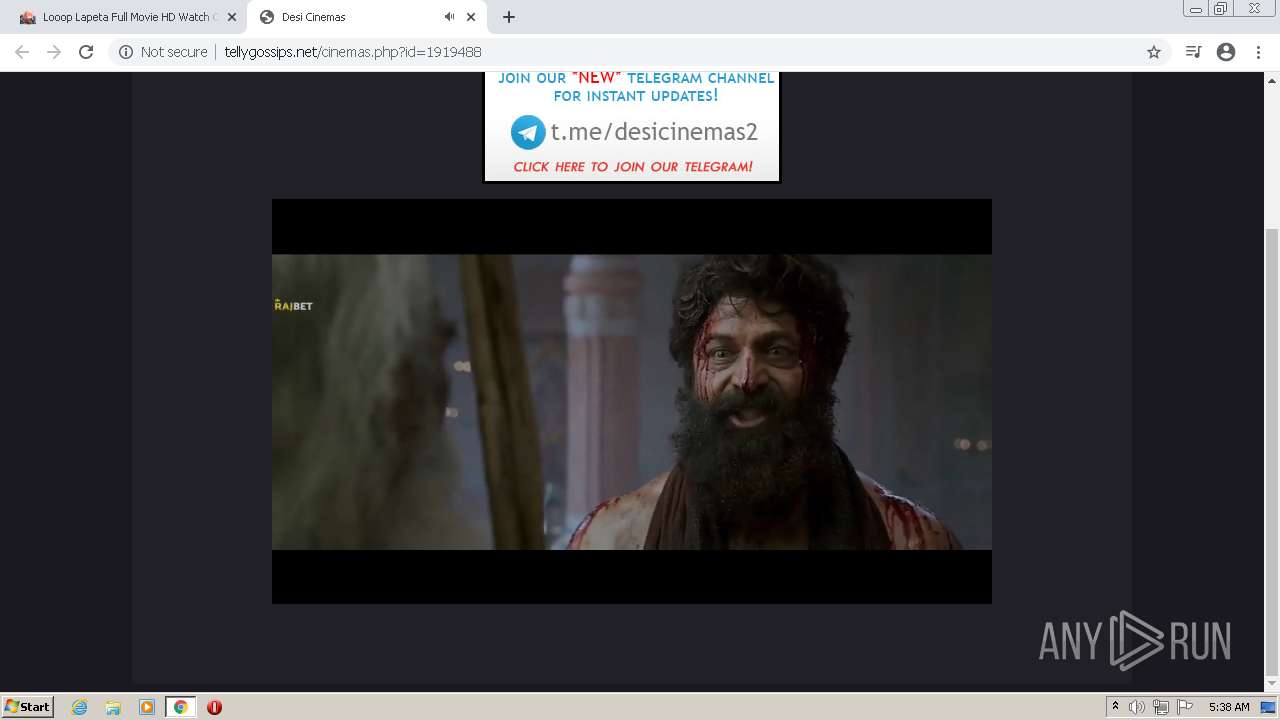
Task: Restore down the Chrome window
Action: [x=1221, y=9]
